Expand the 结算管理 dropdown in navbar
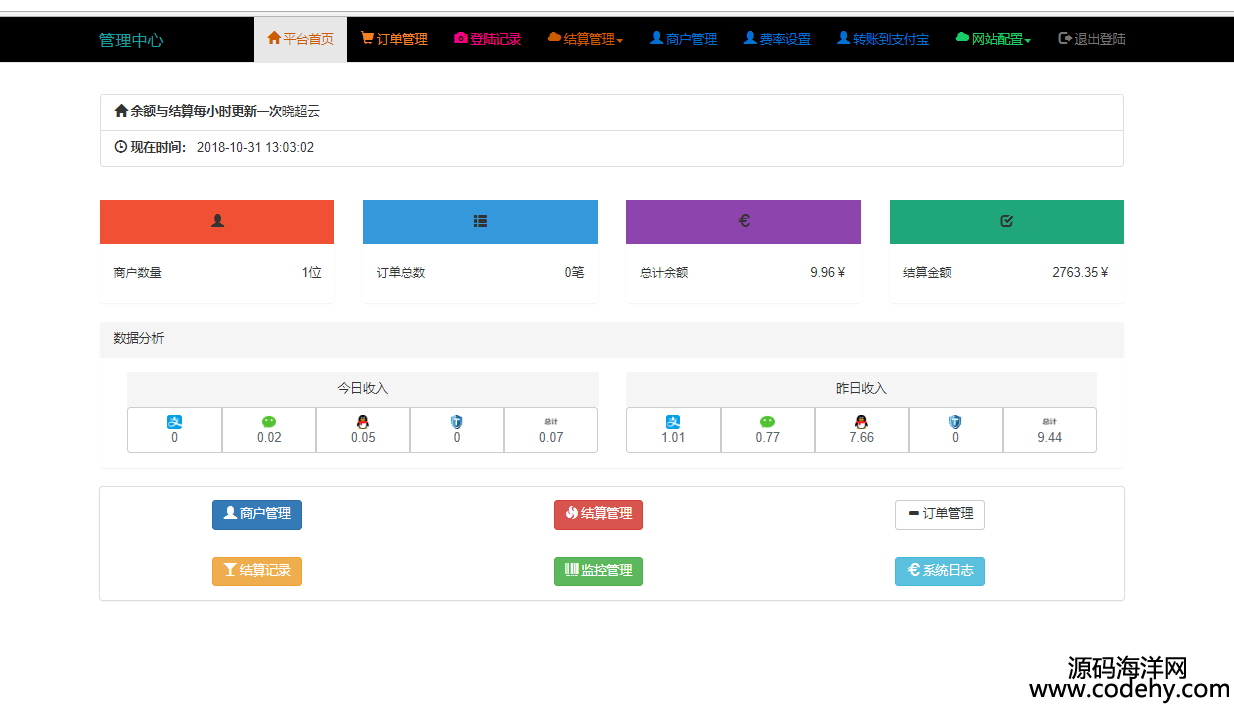This screenshot has height=709, width=1234. point(585,40)
